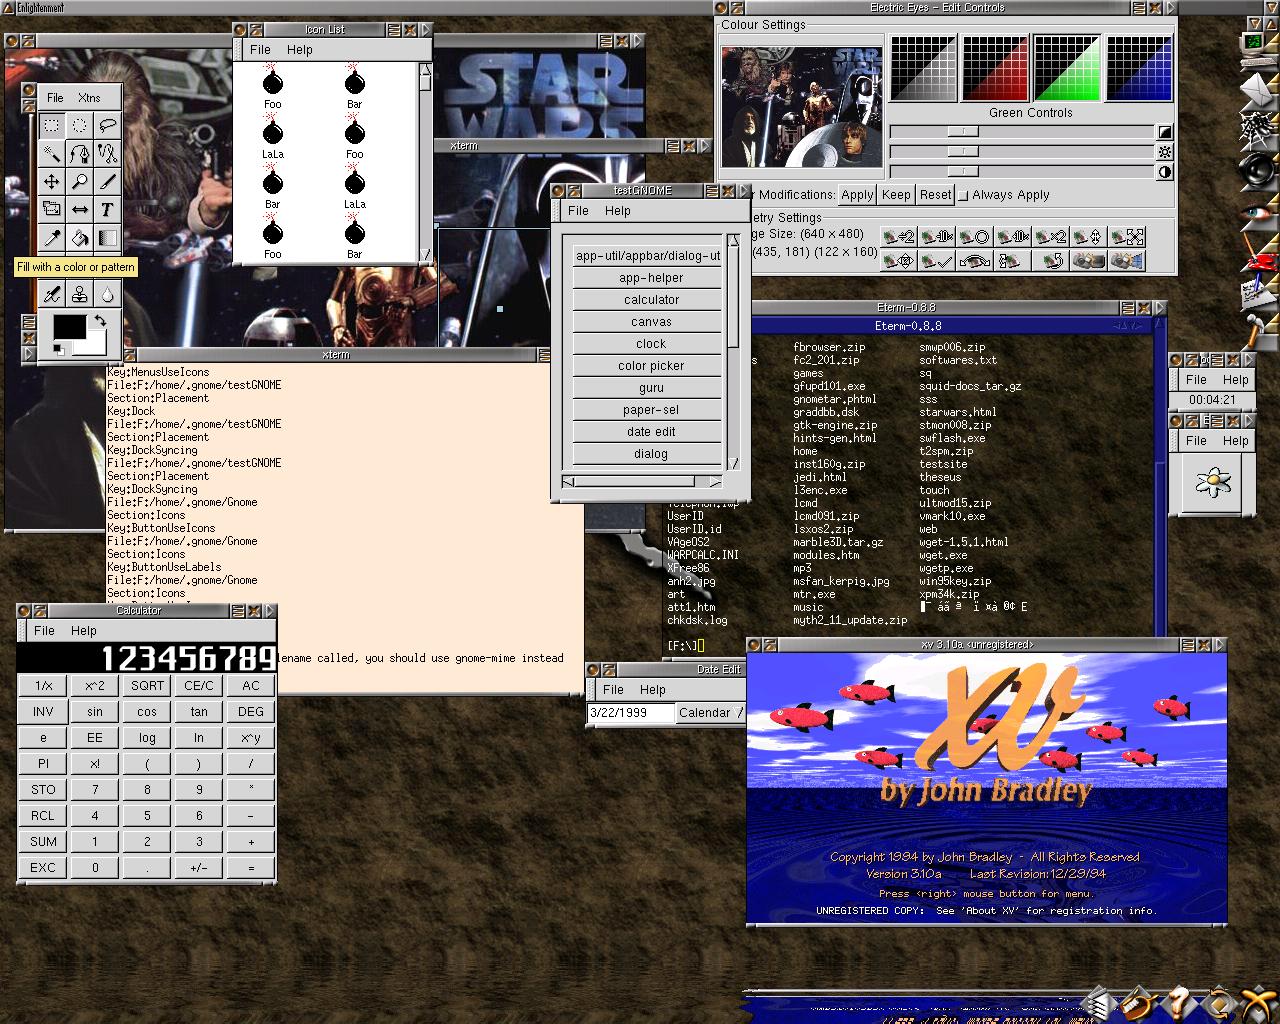The image size is (1280, 1024).
Task: Open the testGNOME titlebar window menu button
Action: pyautogui.click(x=559, y=191)
